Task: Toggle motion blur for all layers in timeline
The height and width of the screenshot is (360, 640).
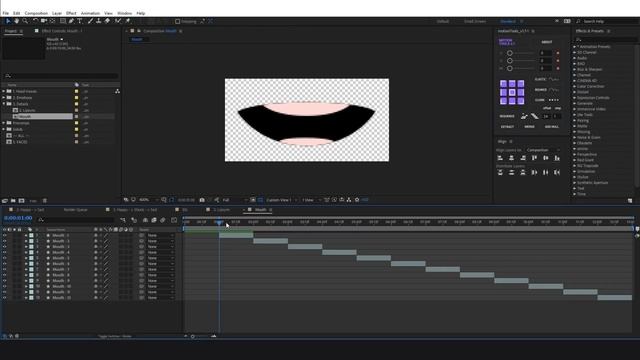Action: (163, 220)
